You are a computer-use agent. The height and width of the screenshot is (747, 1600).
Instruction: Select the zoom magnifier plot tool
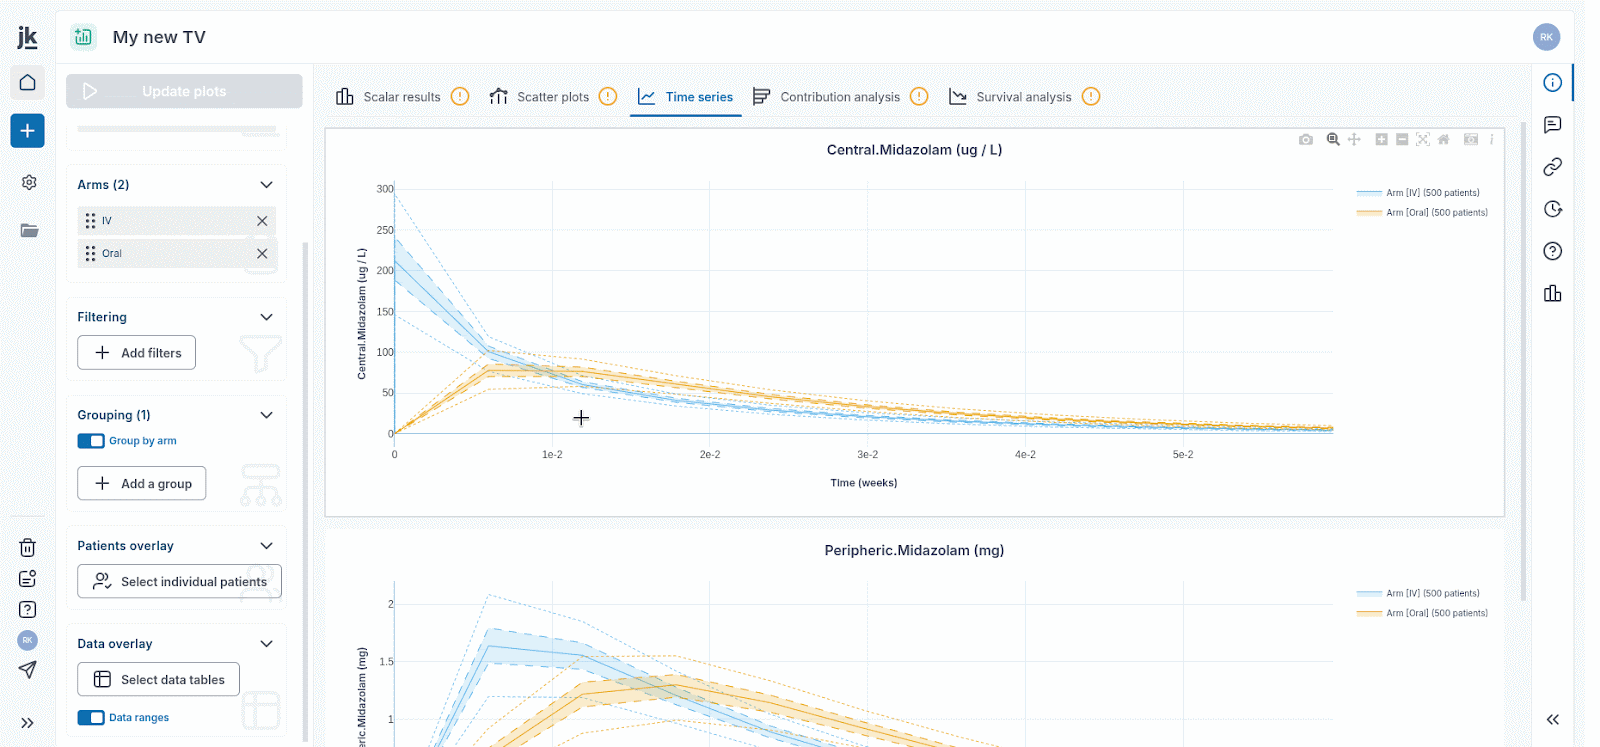coord(1333,140)
